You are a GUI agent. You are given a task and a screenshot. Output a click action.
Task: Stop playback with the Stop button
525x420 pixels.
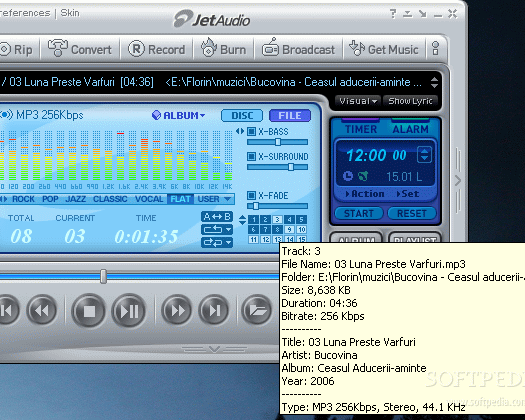coord(89,310)
